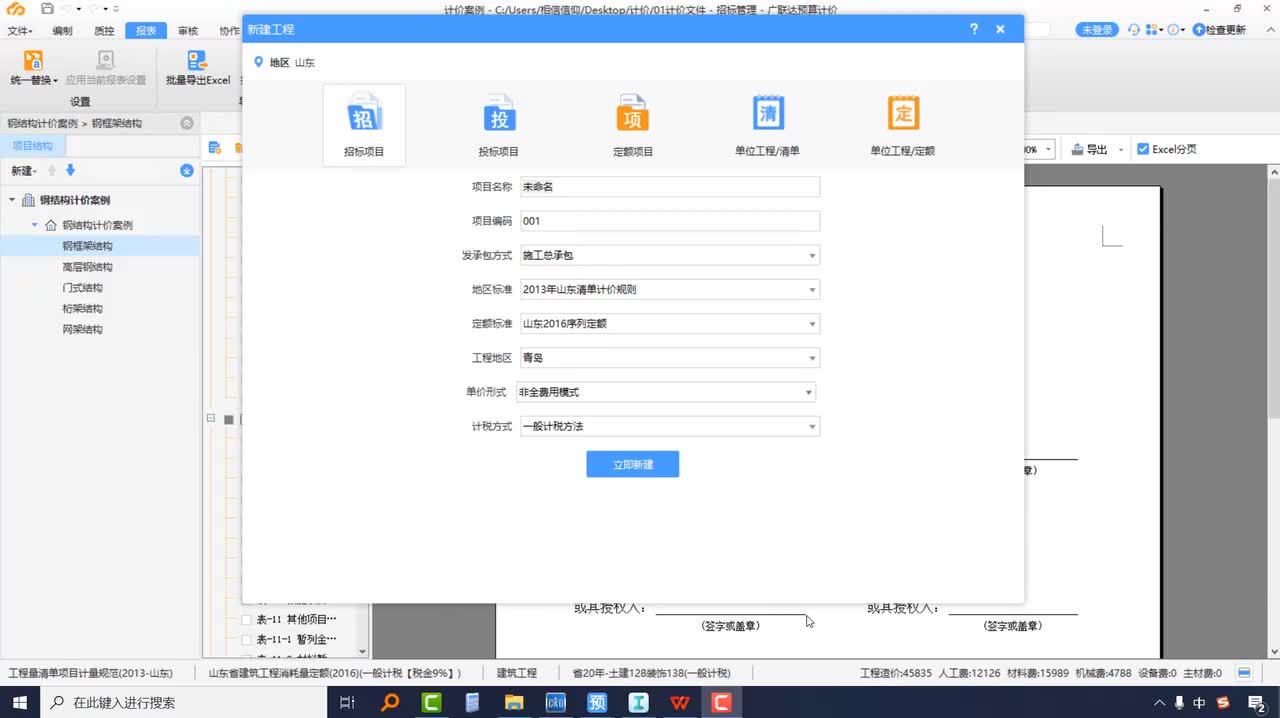The width and height of the screenshot is (1280, 718).
Task: Click the Windows search box
Action: pos(185,703)
